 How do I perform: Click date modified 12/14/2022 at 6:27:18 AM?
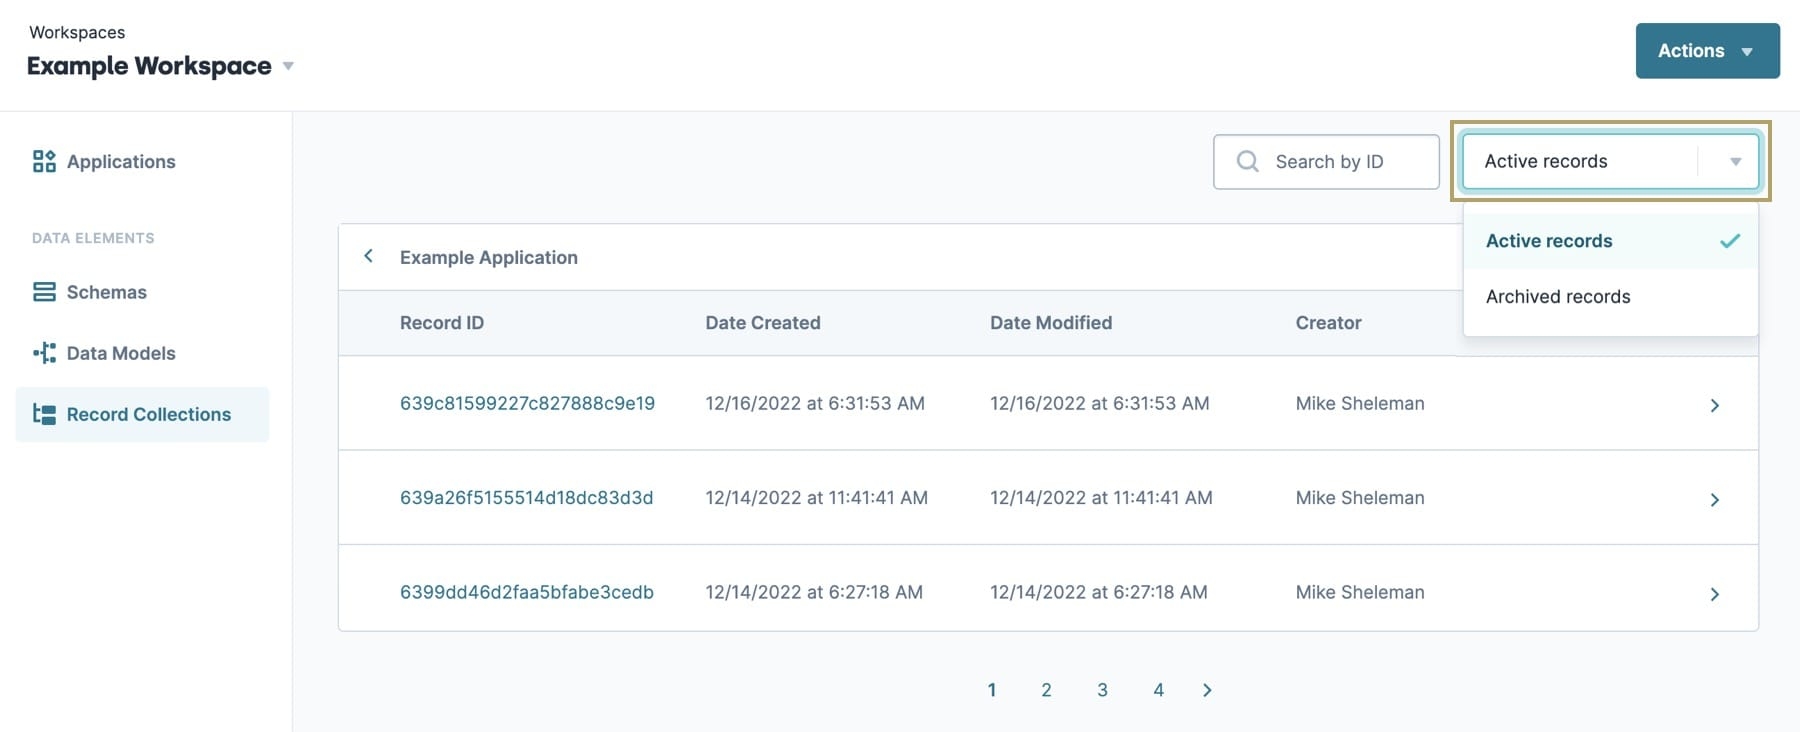(x=1098, y=592)
